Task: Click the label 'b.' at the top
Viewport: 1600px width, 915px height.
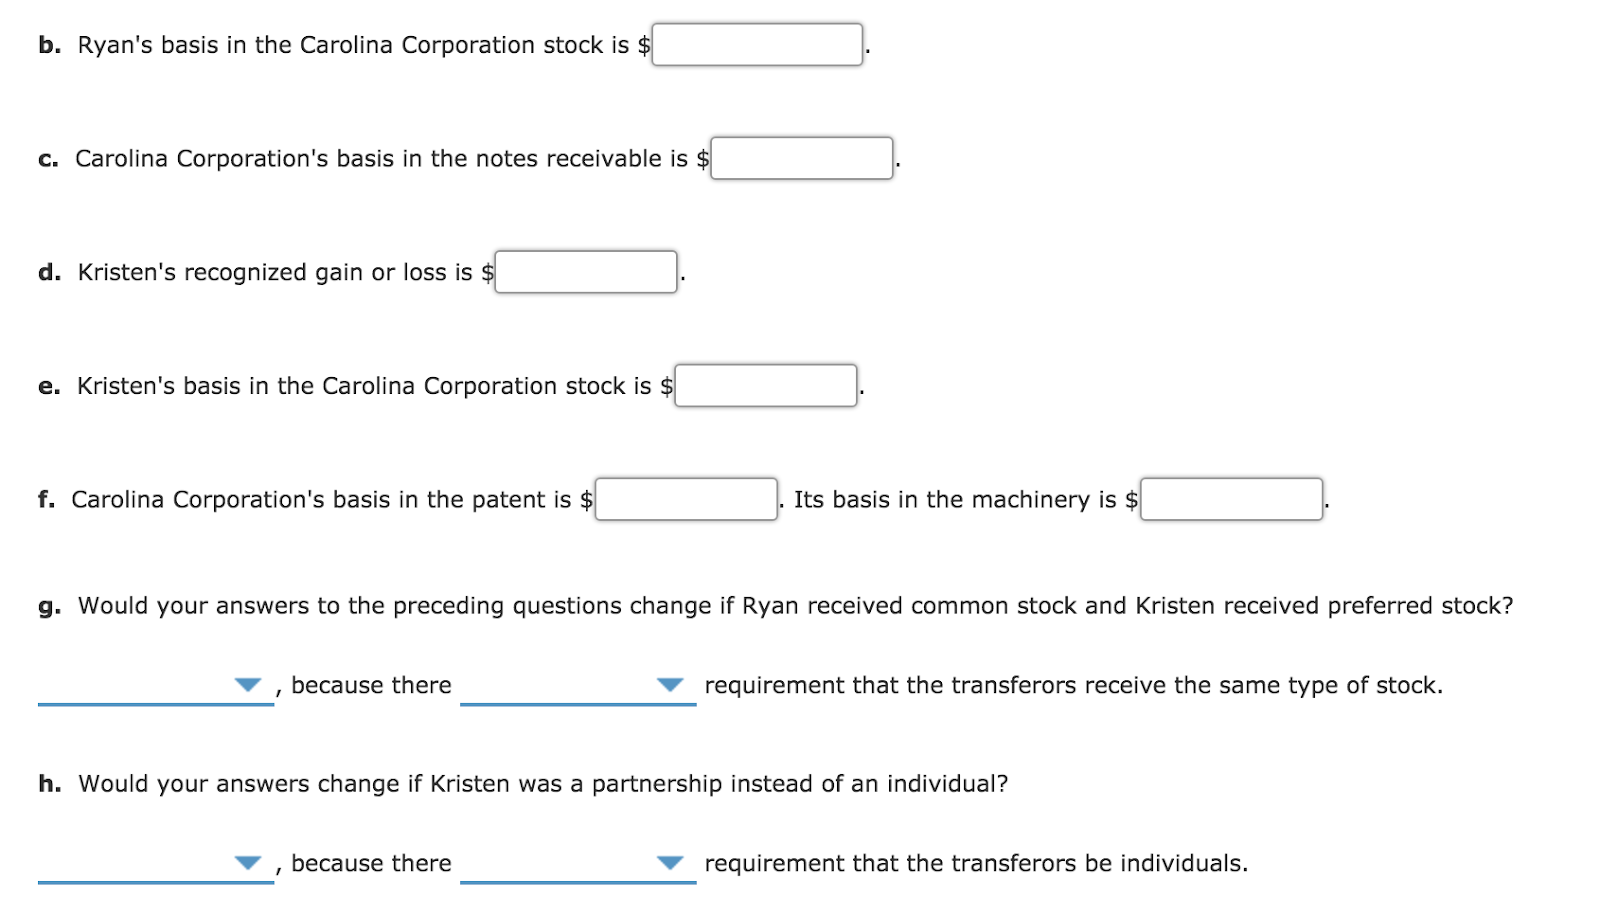Action: (x=49, y=45)
